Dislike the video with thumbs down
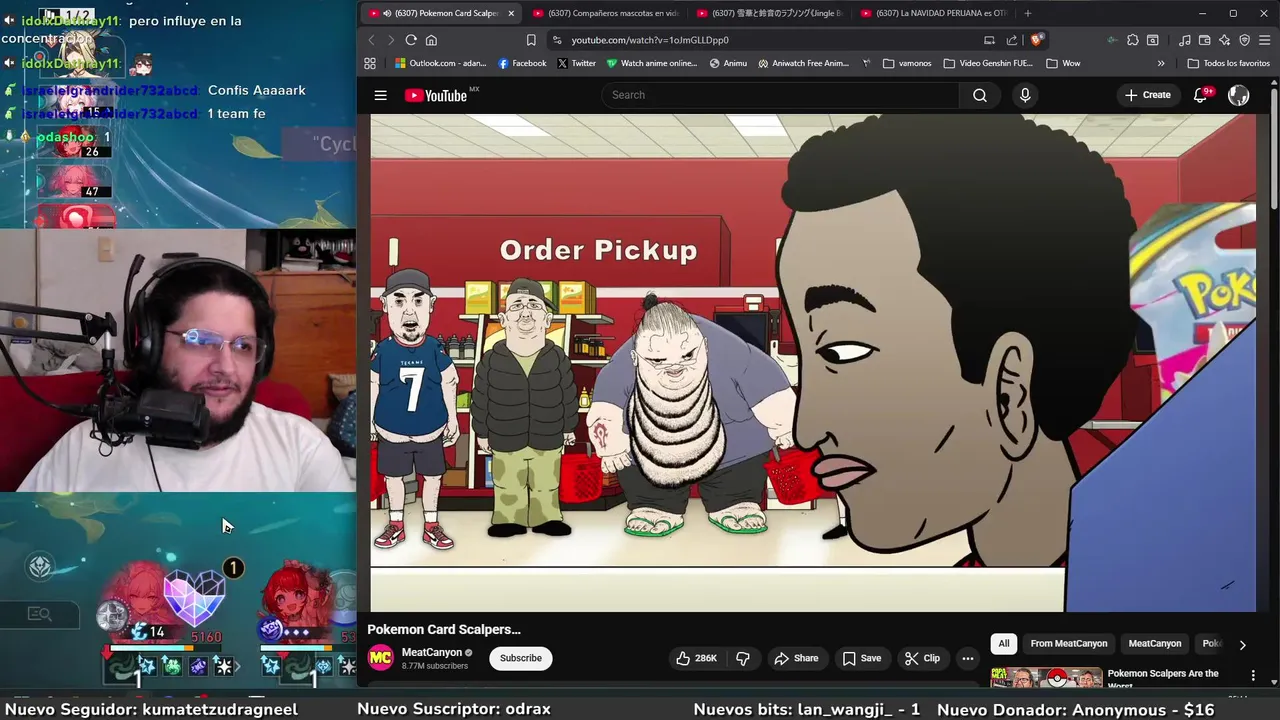 742,658
